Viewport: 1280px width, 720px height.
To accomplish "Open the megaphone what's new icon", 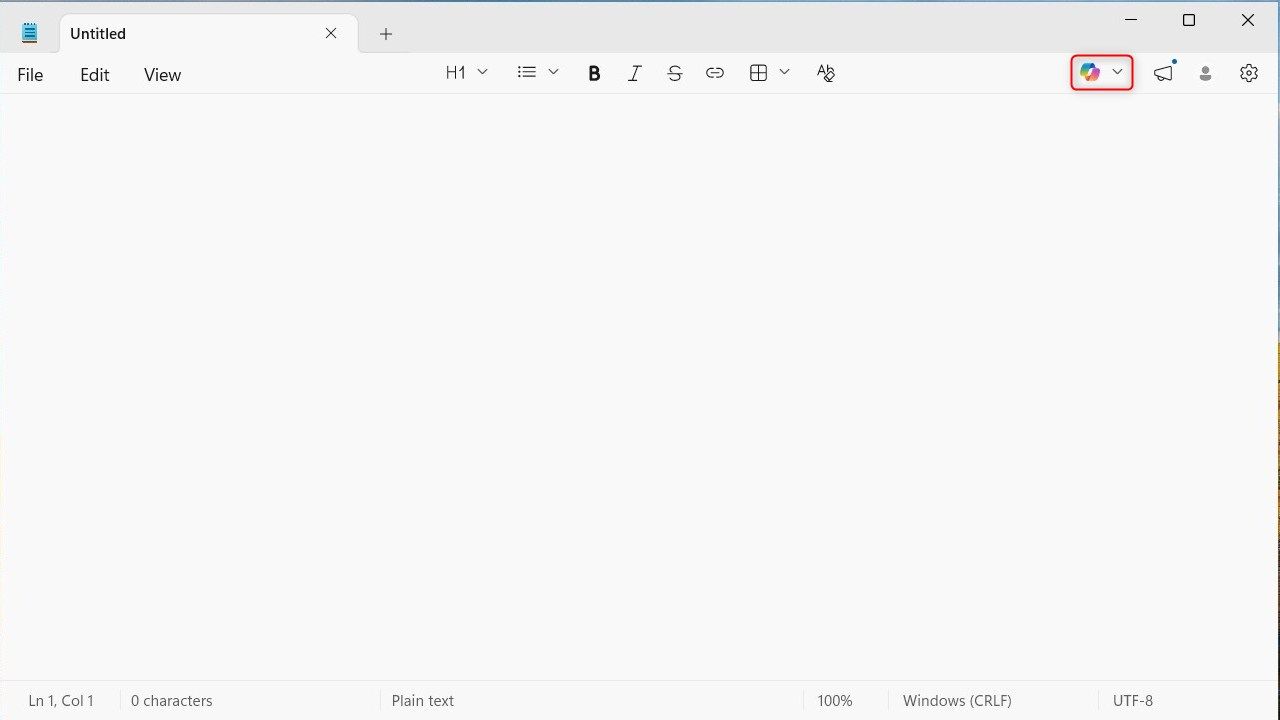I will click(x=1164, y=73).
